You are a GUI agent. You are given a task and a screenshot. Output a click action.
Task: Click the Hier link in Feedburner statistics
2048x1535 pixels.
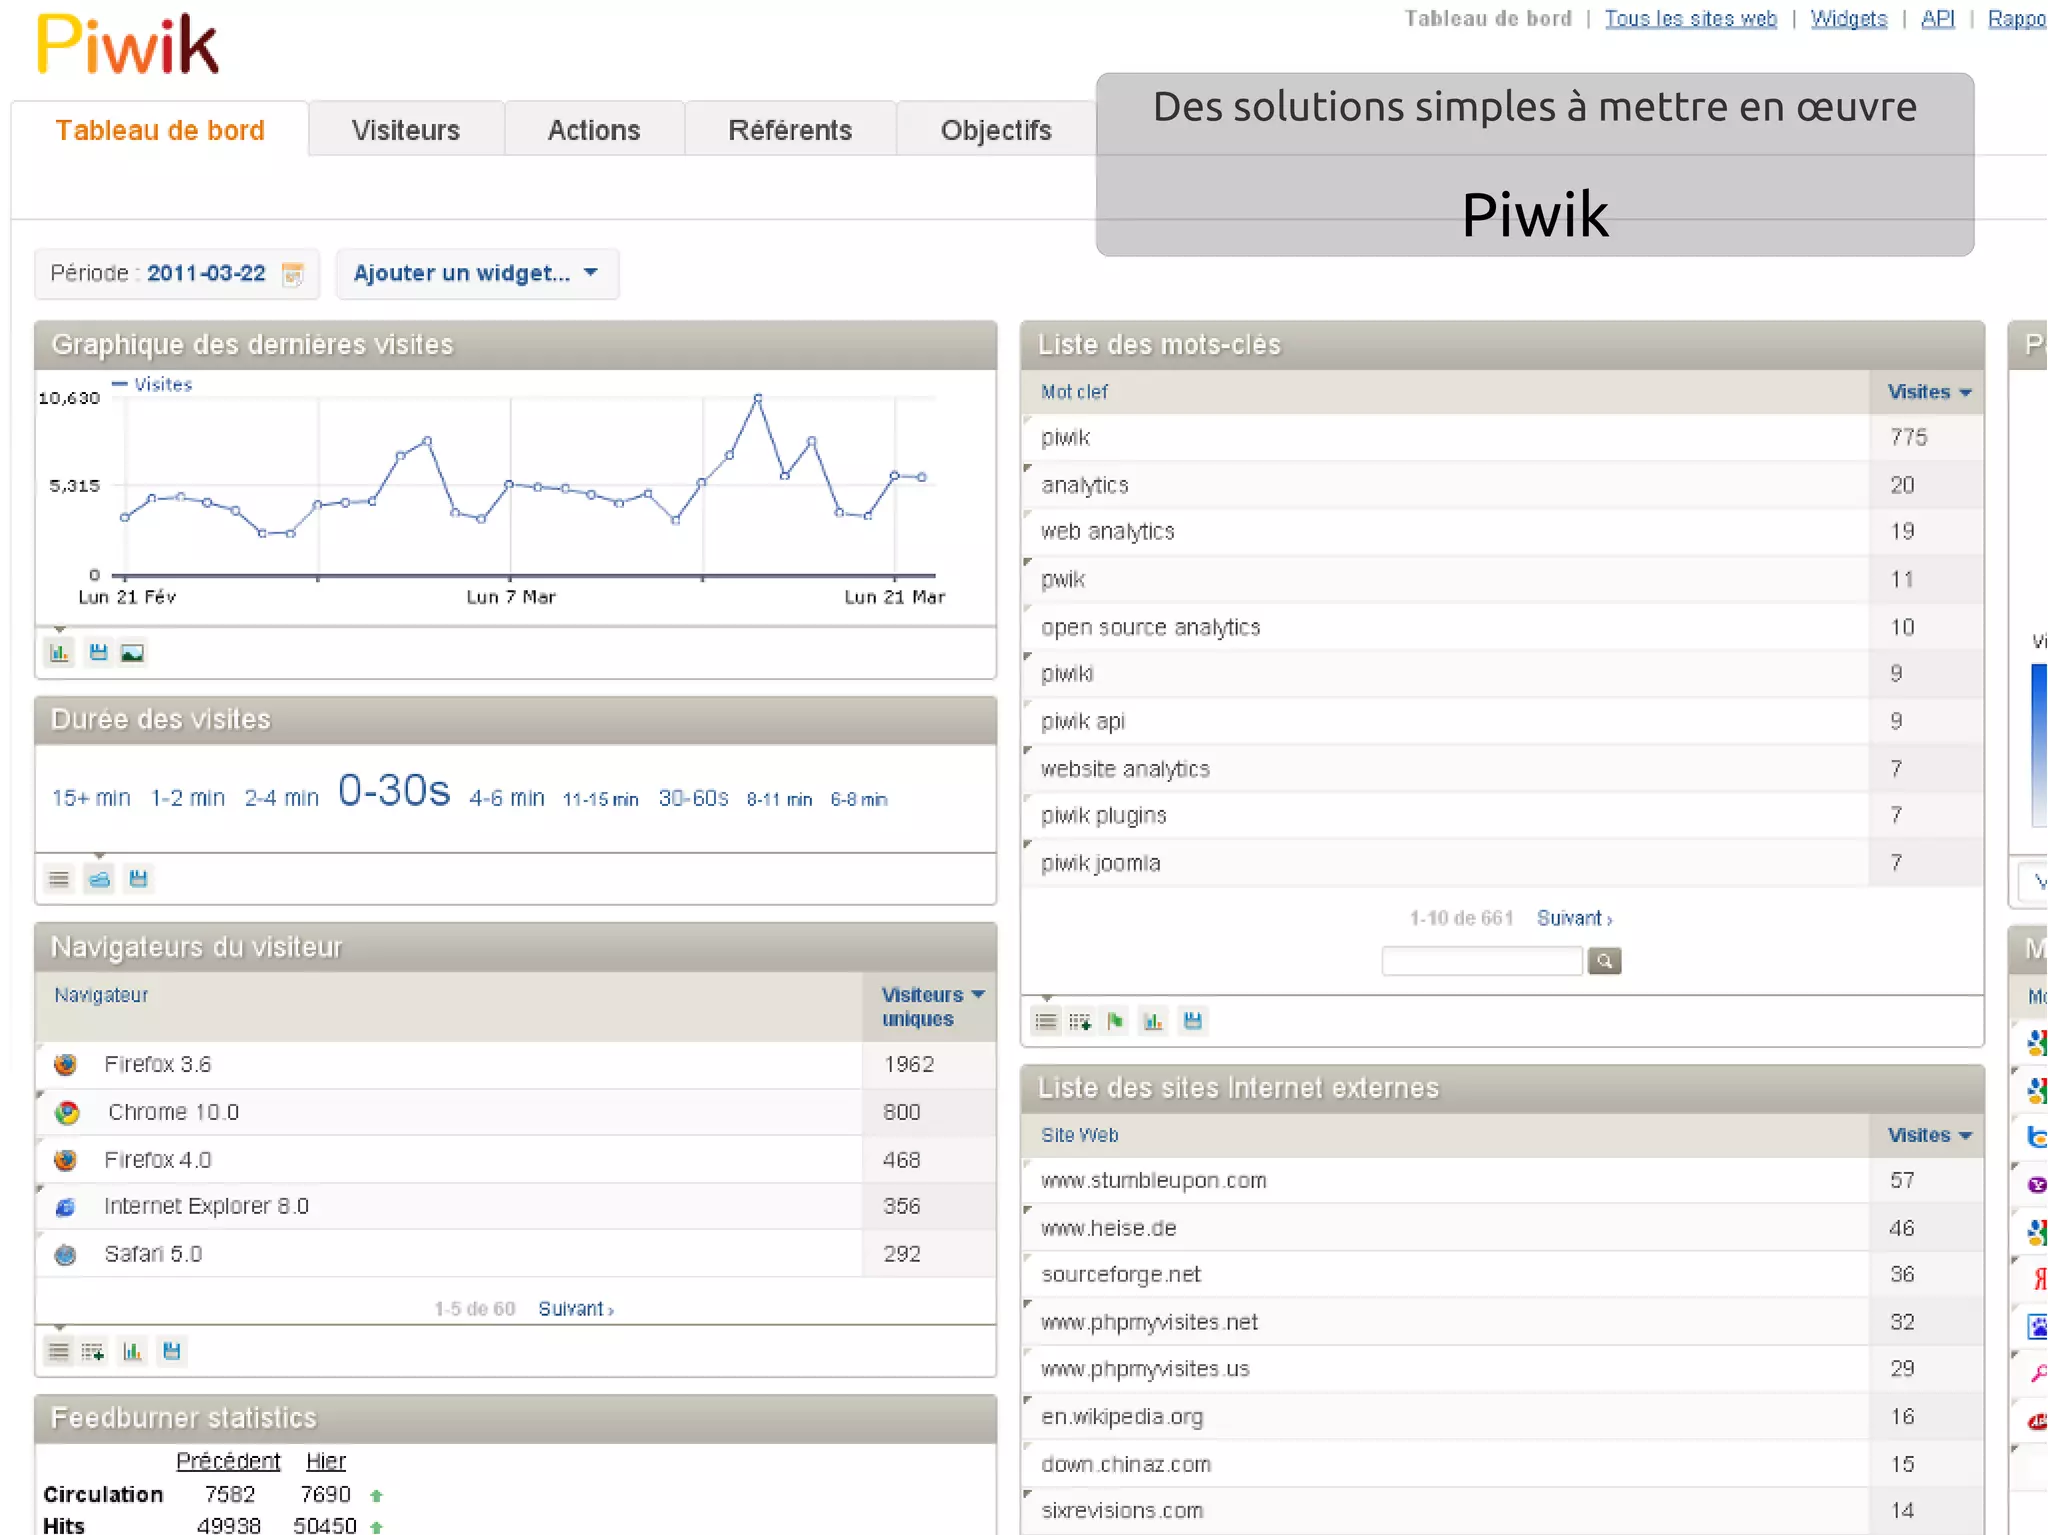pyautogui.click(x=326, y=1461)
